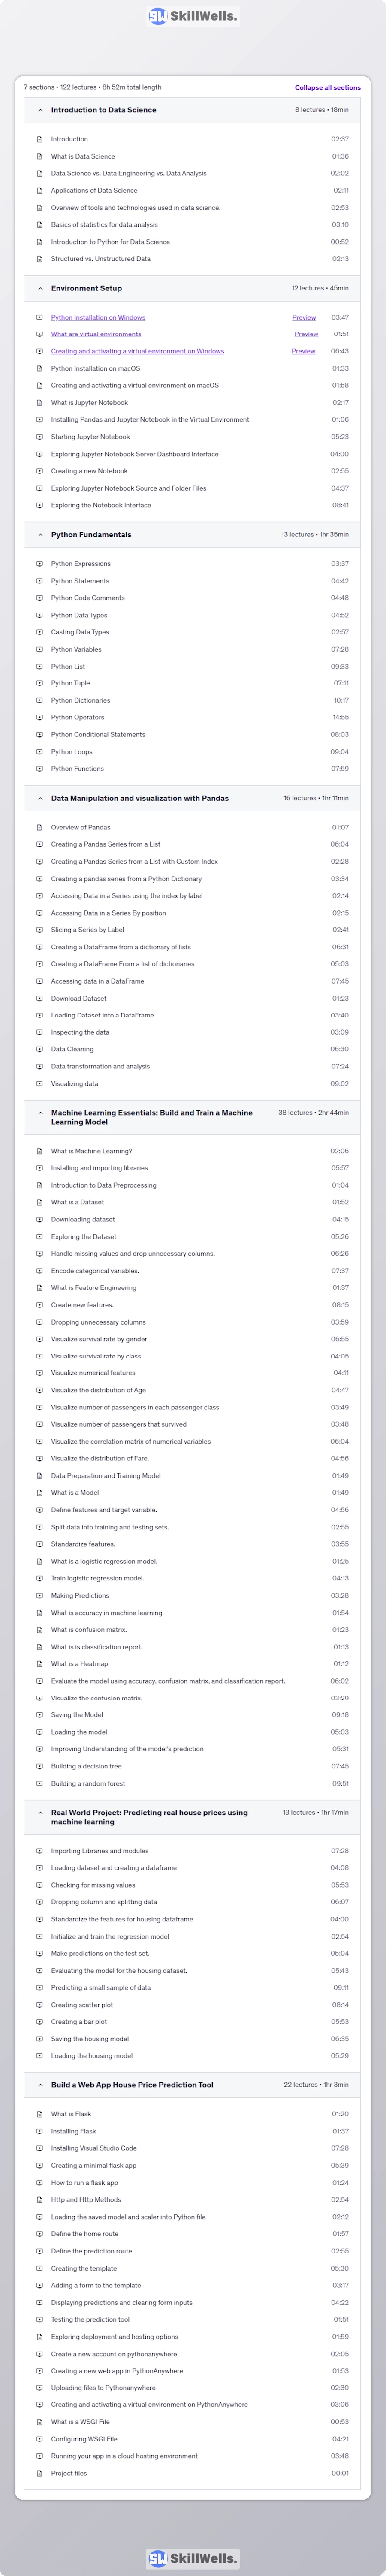
Task: Click the play icon beside Building a random forest
Action: tap(40, 1783)
